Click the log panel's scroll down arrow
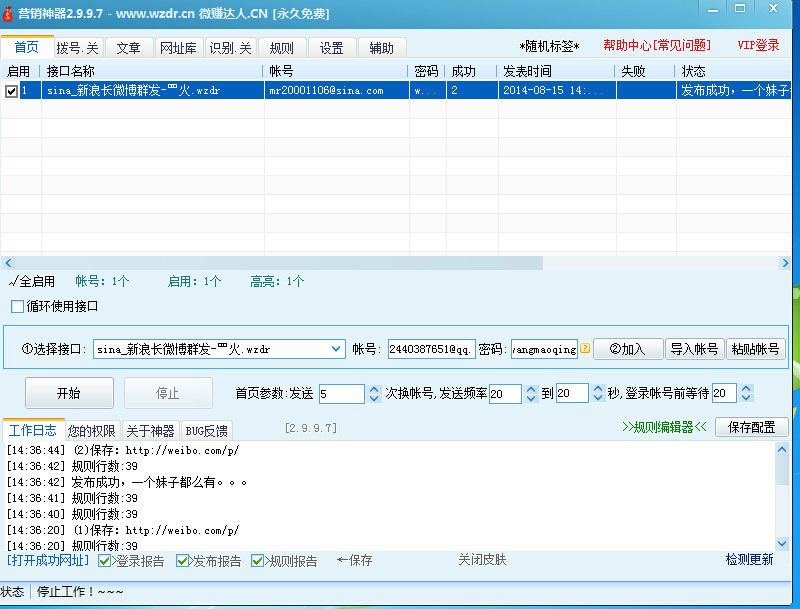The width and height of the screenshot is (800, 609). pyautogui.click(x=781, y=543)
